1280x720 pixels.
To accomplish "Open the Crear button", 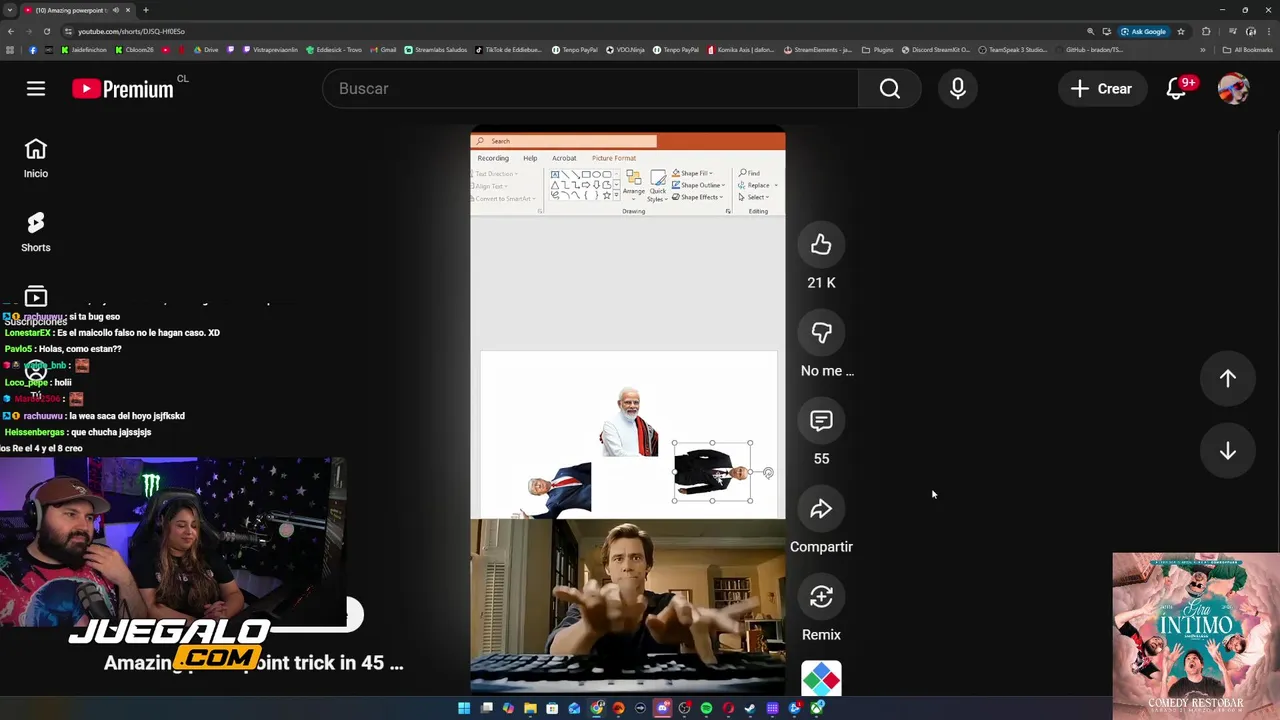I will point(1101,89).
